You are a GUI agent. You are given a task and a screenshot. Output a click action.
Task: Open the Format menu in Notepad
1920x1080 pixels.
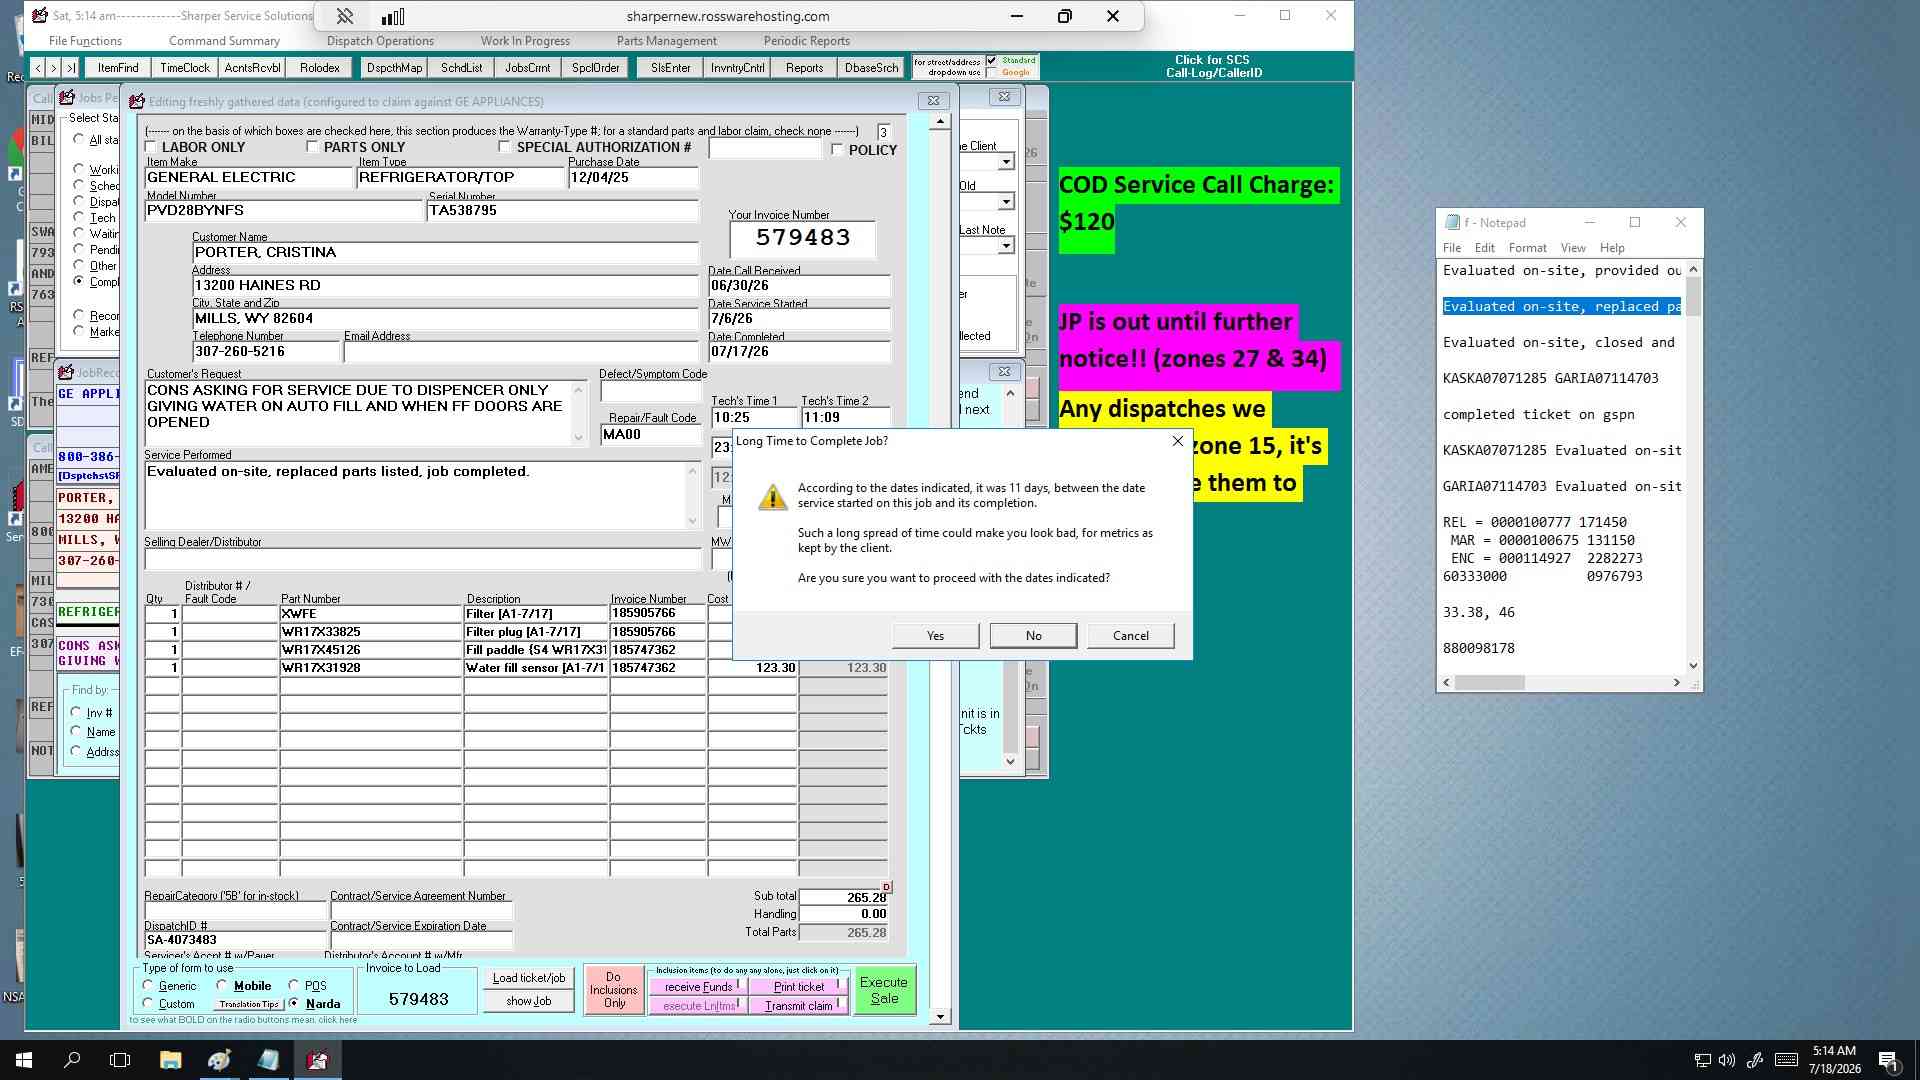[x=1527, y=248]
